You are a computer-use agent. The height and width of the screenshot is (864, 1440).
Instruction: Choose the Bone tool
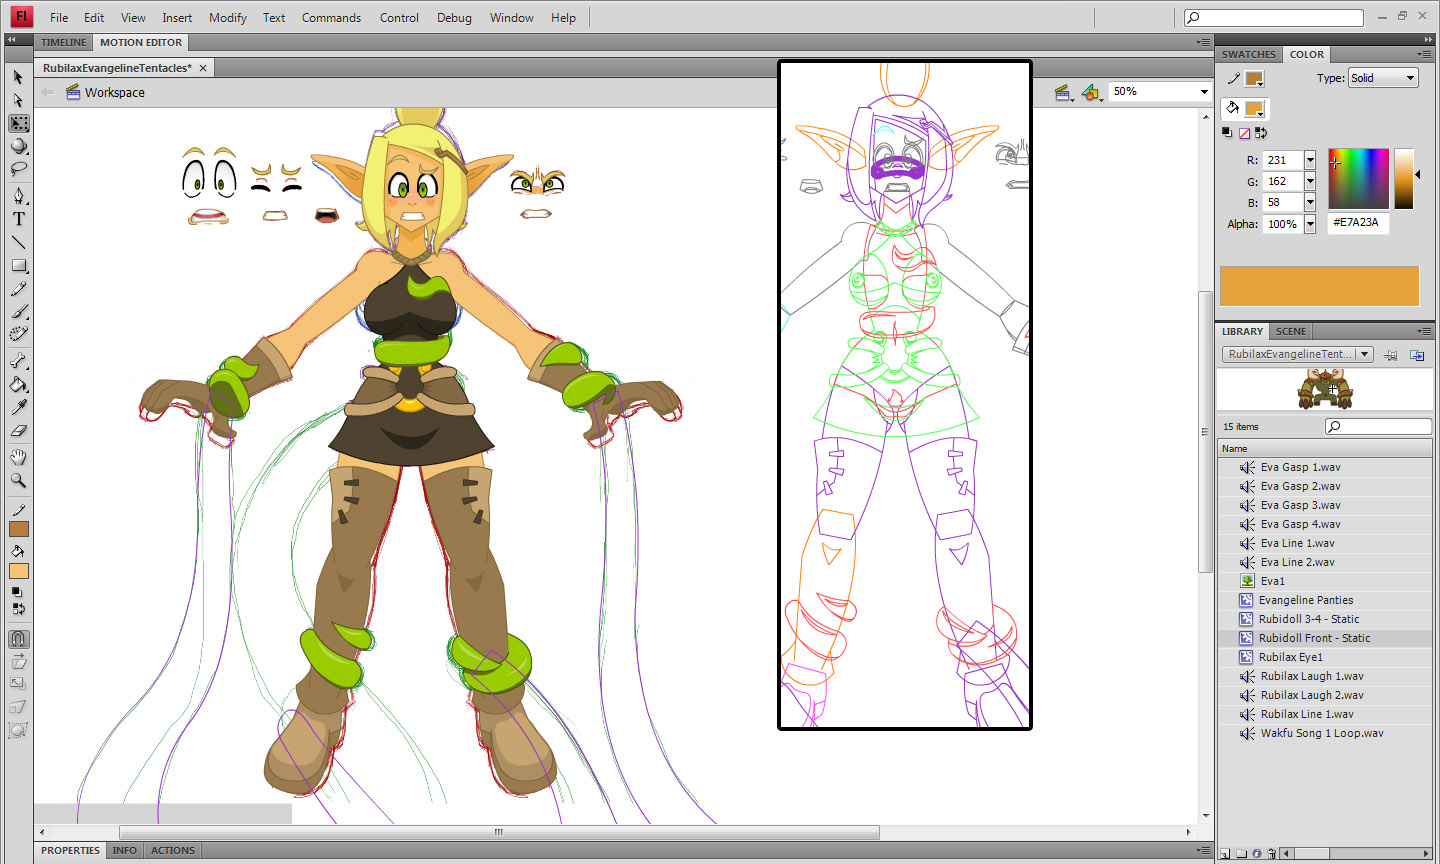[18, 361]
